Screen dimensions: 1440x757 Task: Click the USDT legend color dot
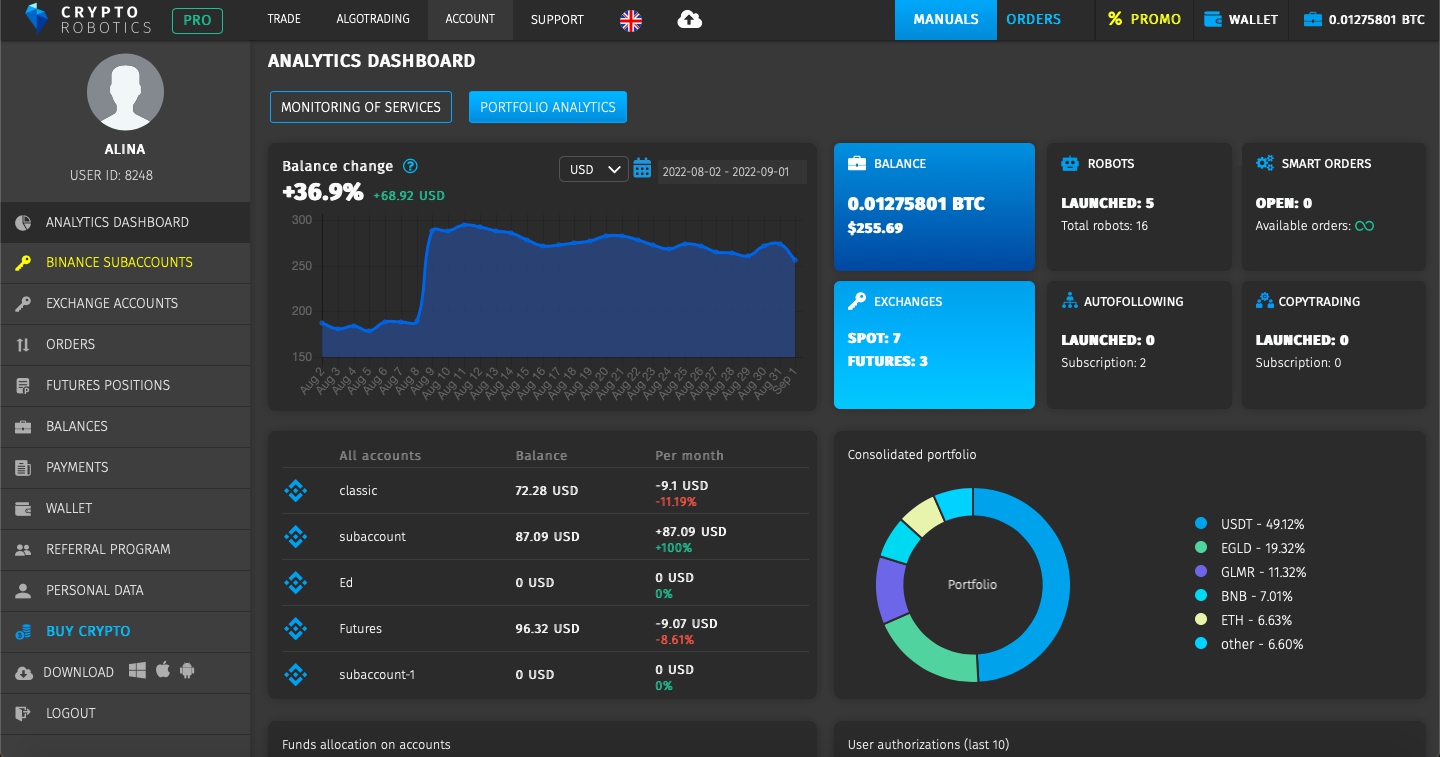click(1201, 523)
